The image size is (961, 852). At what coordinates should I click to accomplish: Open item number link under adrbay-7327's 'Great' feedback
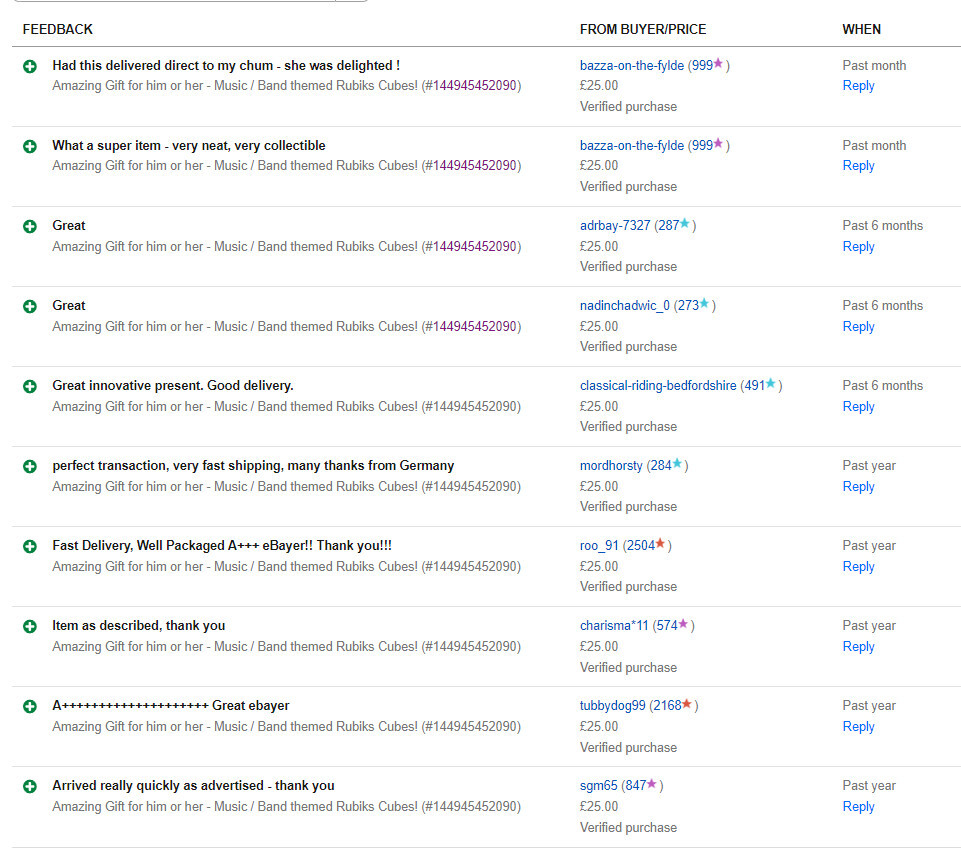click(475, 246)
